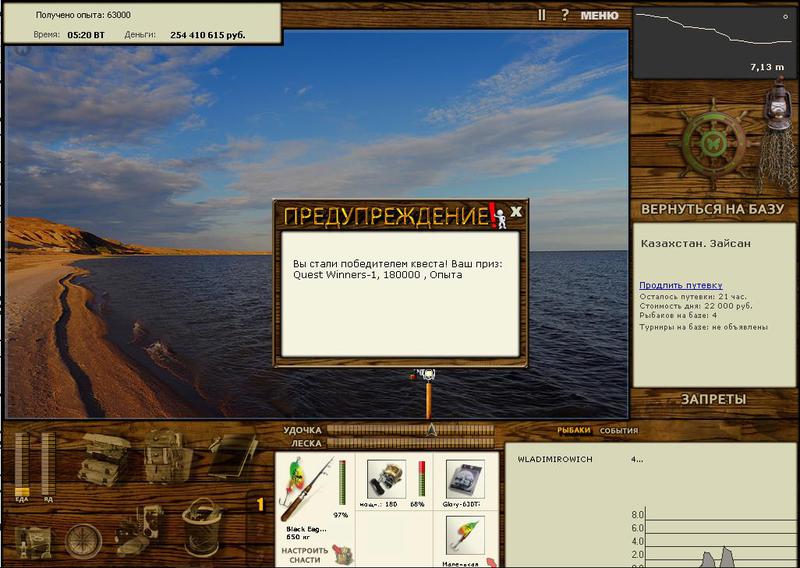This screenshot has height=568, width=800.
Task: Click the Казахстан. Зайсан location title
Action: coord(695,243)
